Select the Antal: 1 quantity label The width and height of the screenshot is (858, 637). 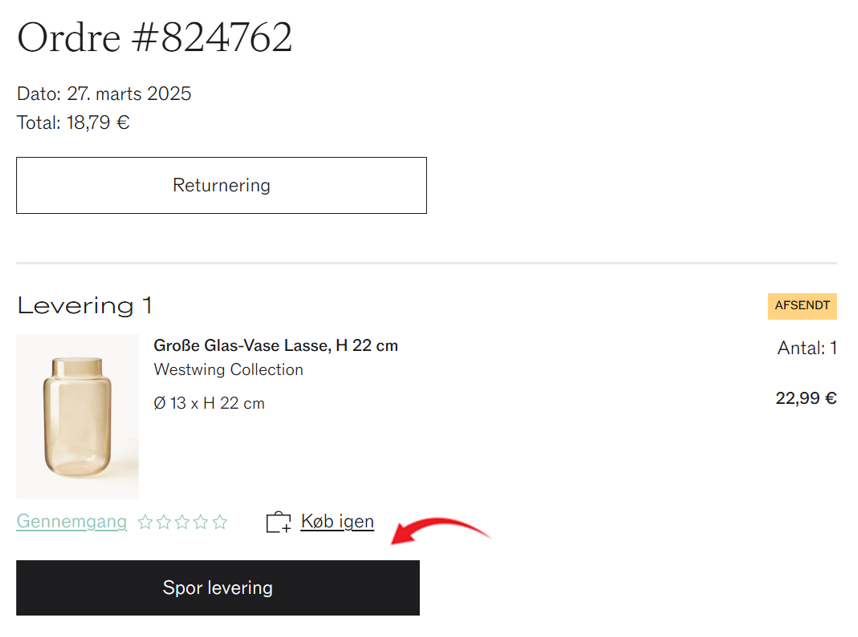(807, 348)
